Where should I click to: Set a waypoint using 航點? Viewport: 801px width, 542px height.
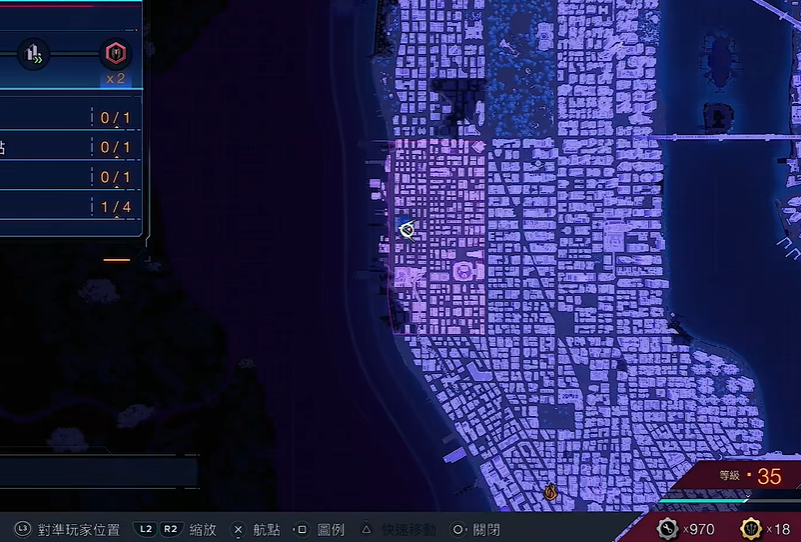click(267, 530)
